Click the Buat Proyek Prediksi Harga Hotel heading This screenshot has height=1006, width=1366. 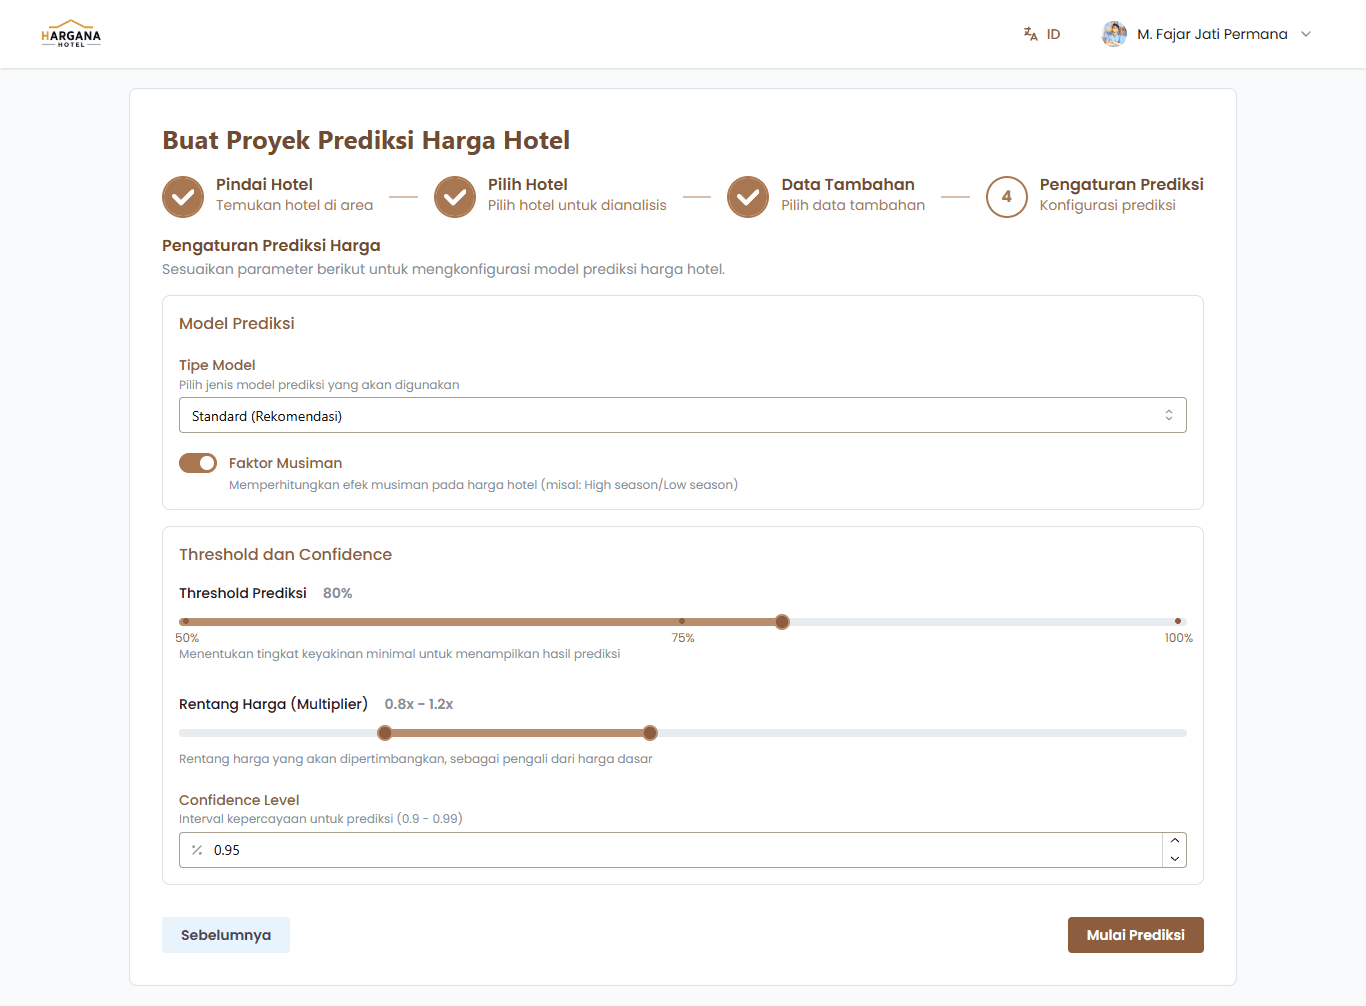[366, 140]
